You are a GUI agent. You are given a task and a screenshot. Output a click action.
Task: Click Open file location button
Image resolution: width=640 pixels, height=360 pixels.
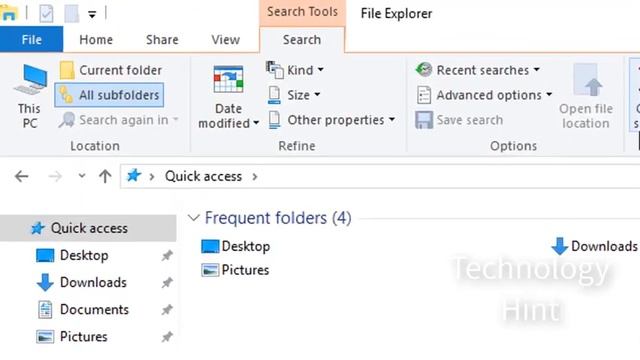click(586, 96)
